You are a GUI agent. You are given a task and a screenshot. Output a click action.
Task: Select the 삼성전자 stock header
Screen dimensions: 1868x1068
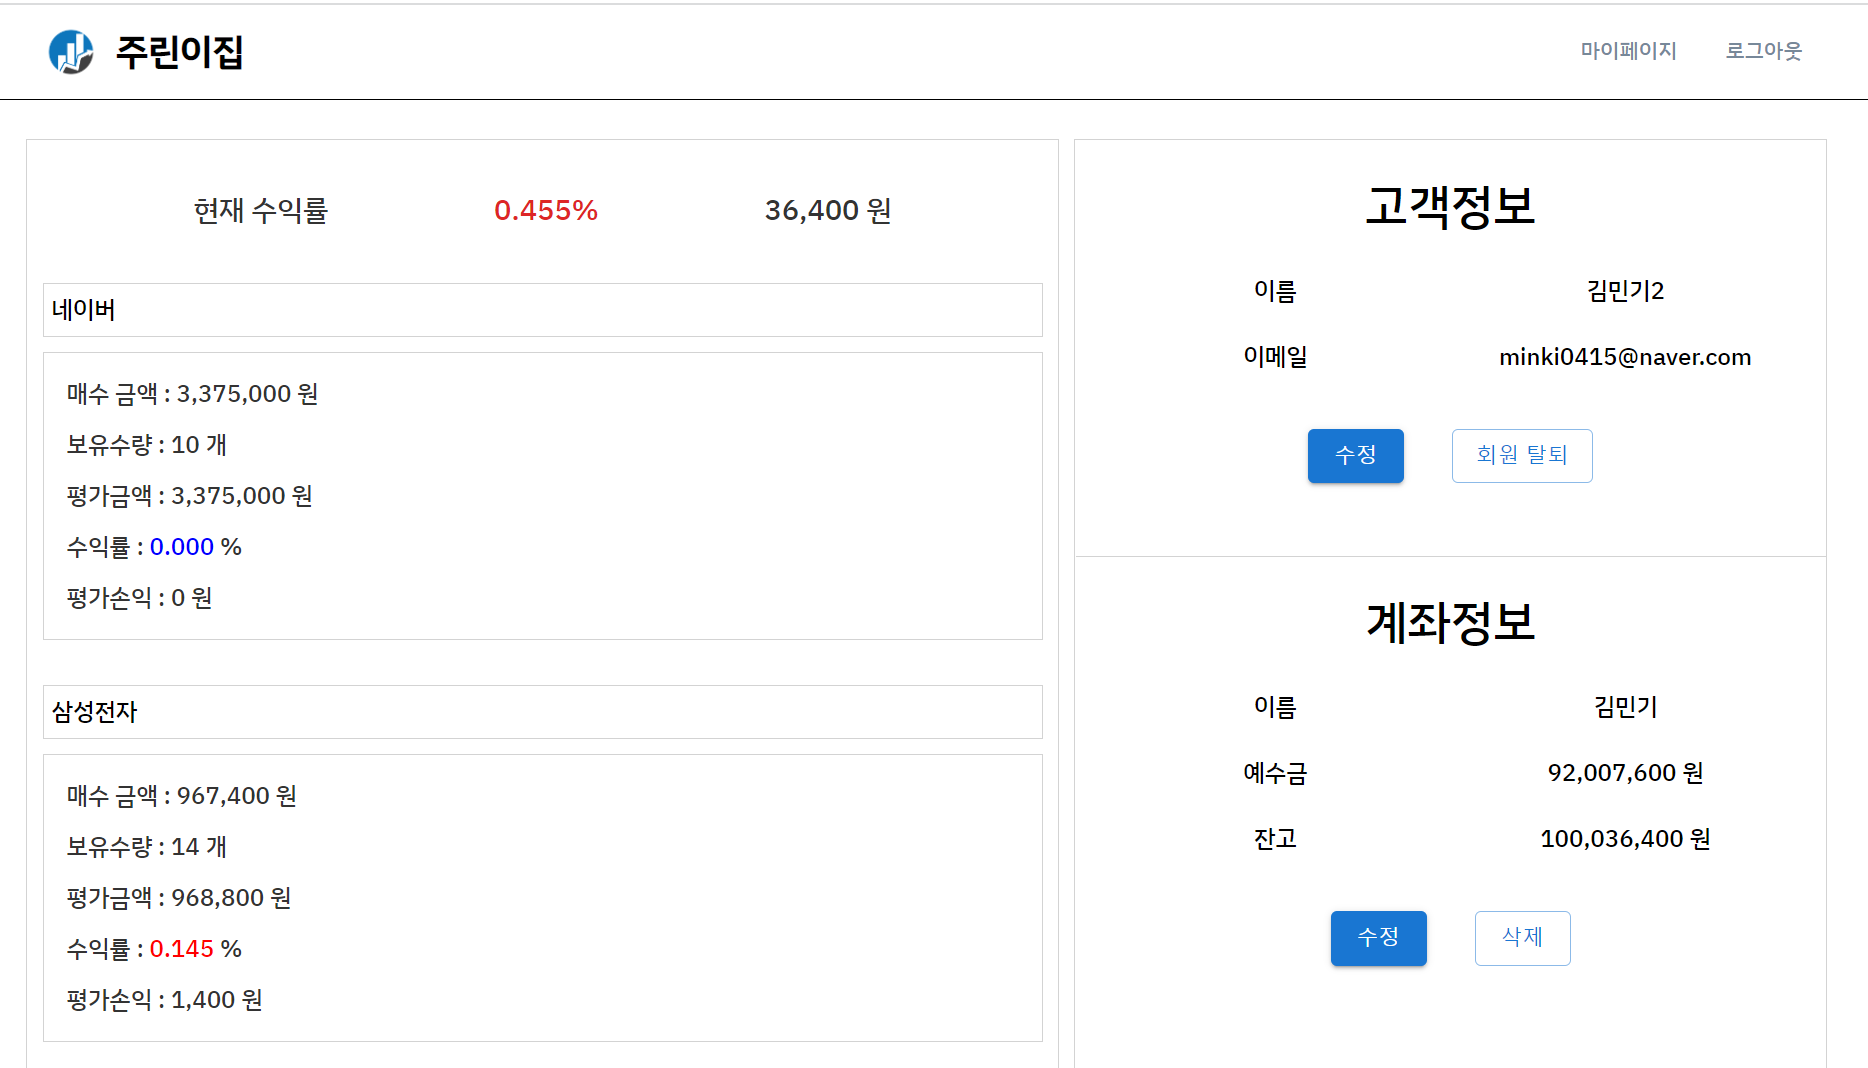[96, 712]
